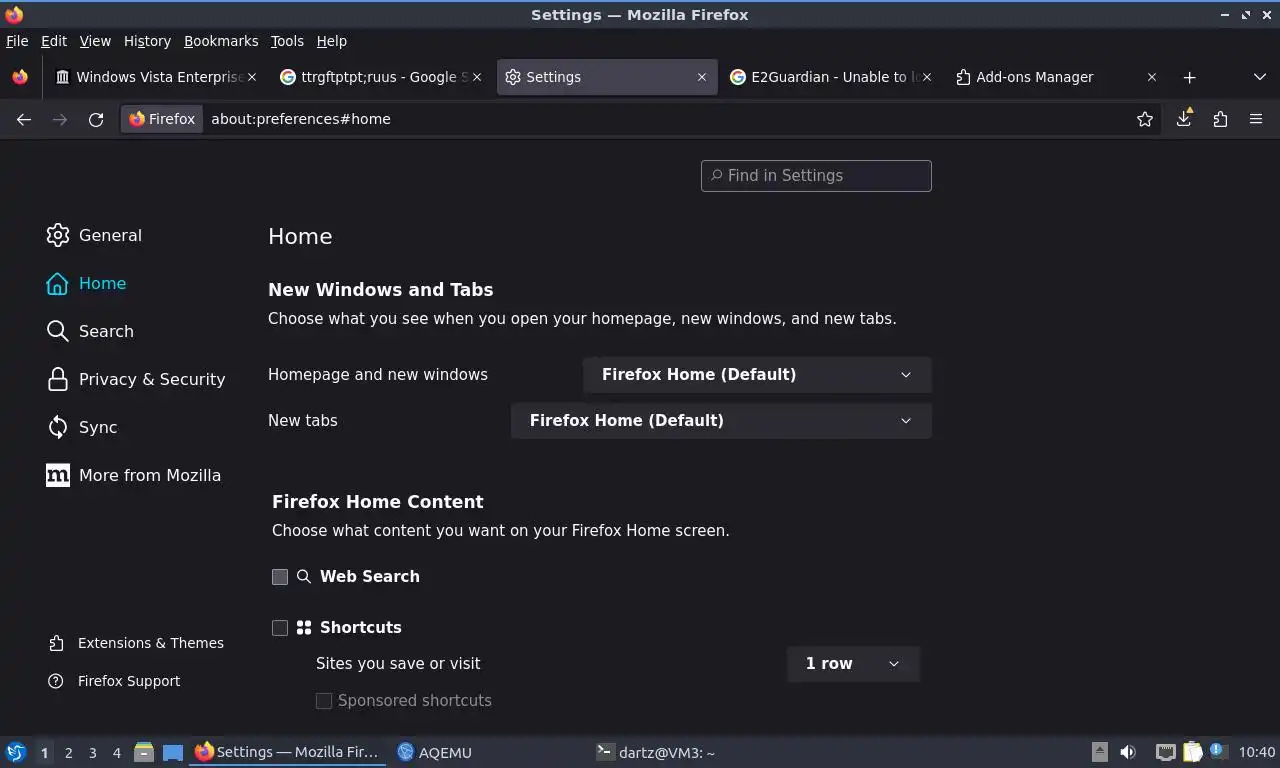Open the Search settings category
The height and width of the screenshot is (768, 1280).
90,331
